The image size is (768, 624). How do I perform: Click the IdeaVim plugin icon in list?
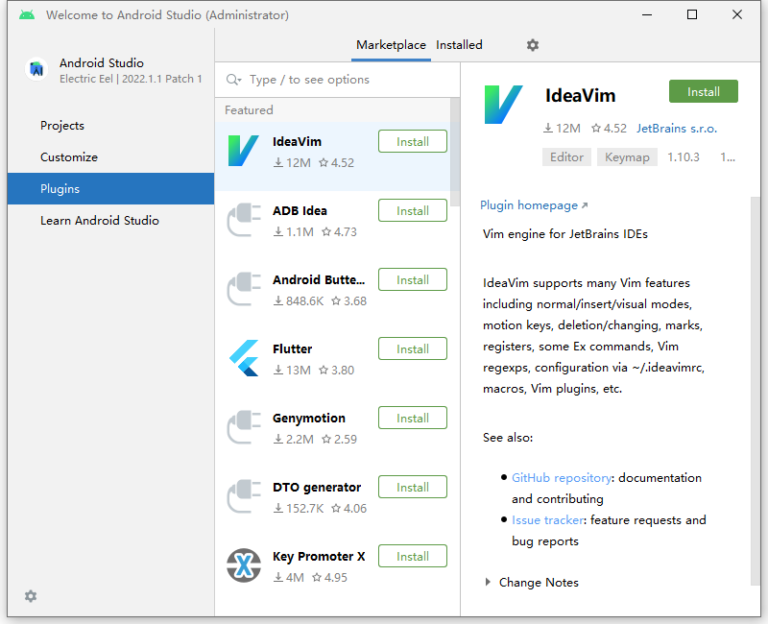[243, 151]
